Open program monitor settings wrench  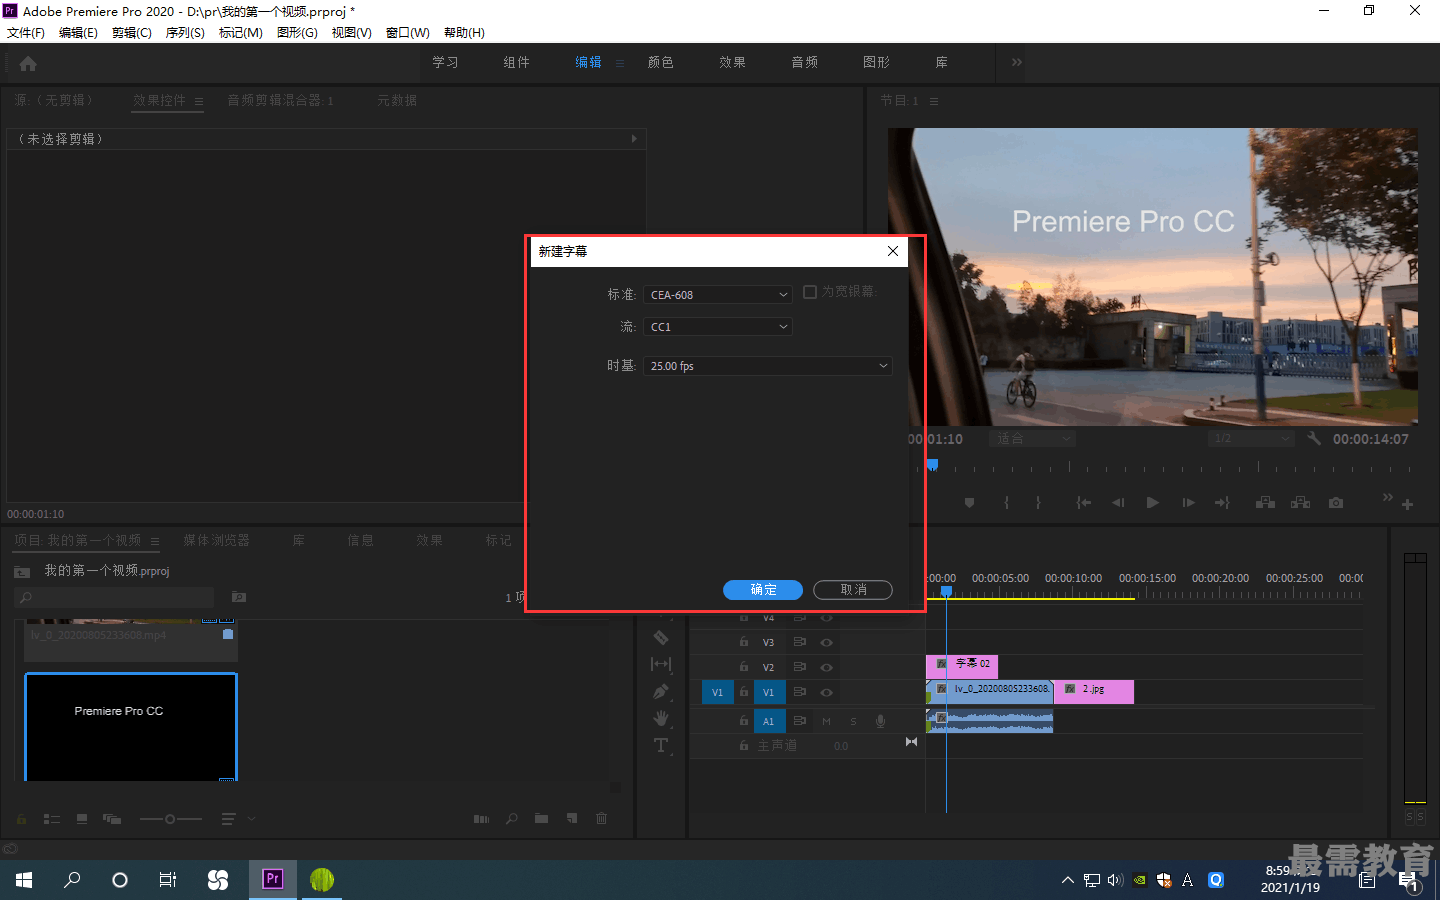coord(1314,438)
